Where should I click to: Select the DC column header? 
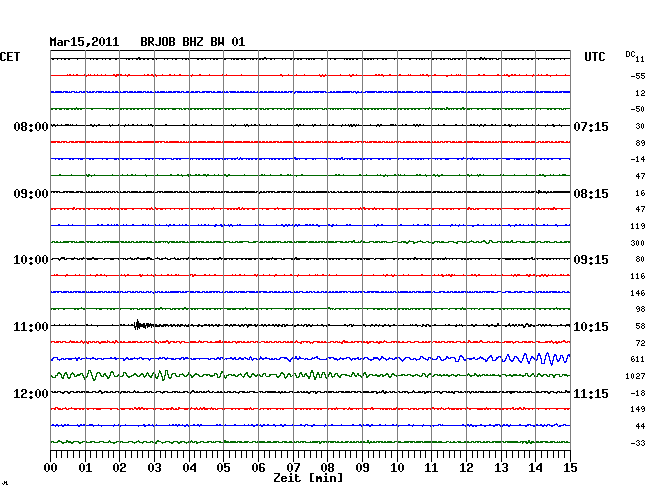click(630, 54)
